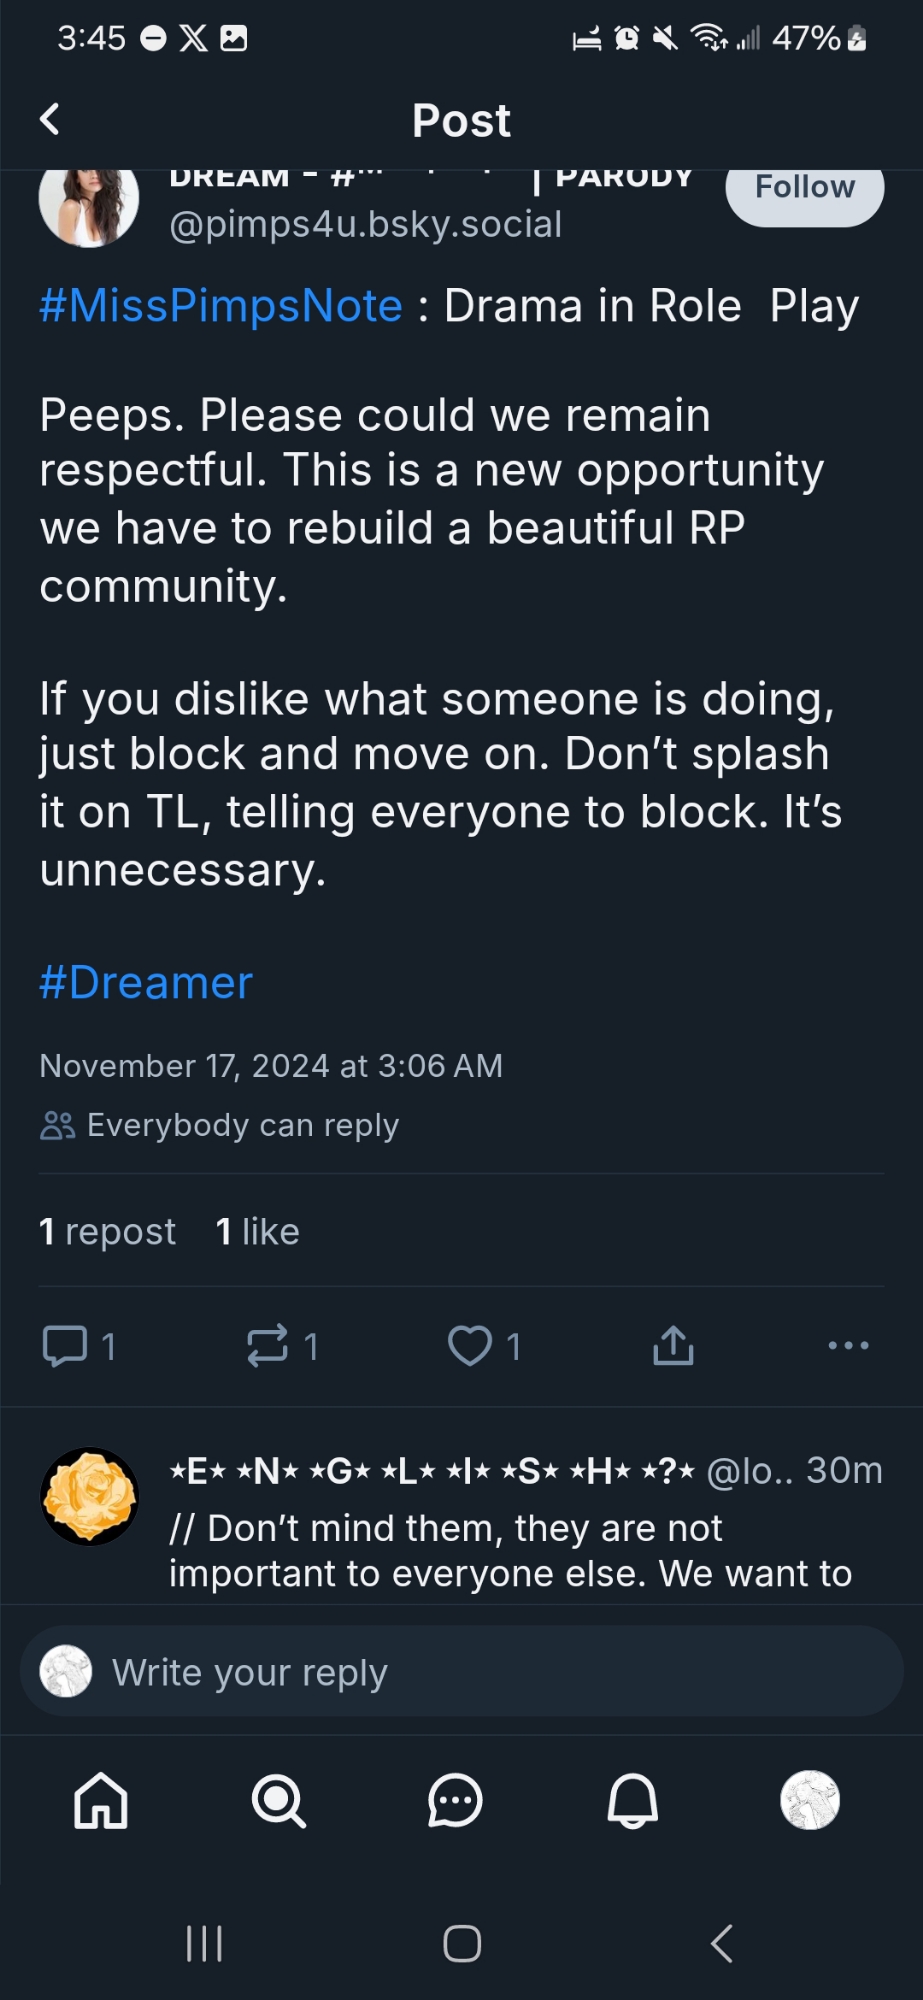Open the Chat messages icon
Image resolution: width=923 pixels, height=2000 pixels.
455,1801
